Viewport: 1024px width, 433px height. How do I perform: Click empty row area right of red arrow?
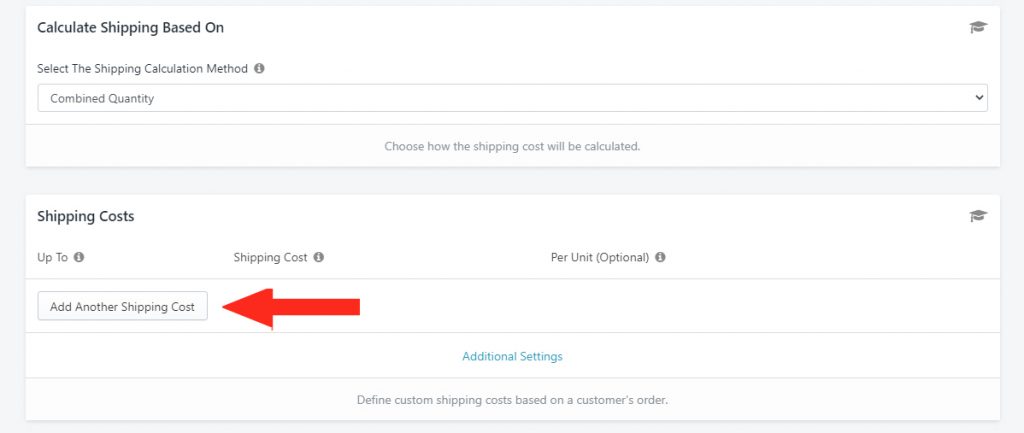pyautogui.click(x=679, y=306)
